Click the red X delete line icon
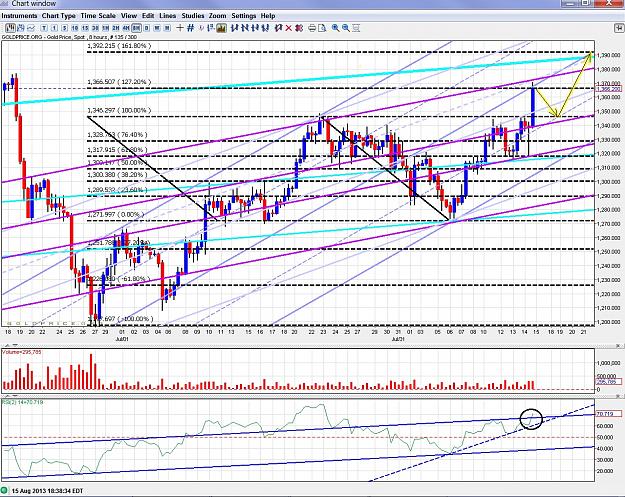This screenshot has height=497, width=625. point(289,28)
